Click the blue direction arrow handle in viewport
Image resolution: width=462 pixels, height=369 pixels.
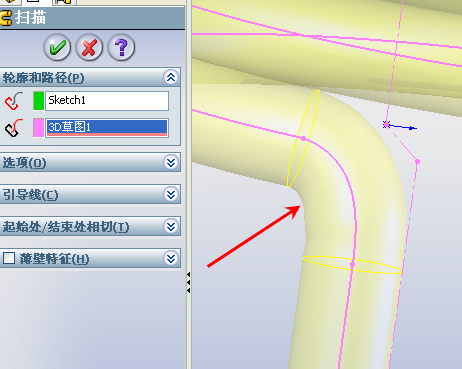(x=404, y=127)
